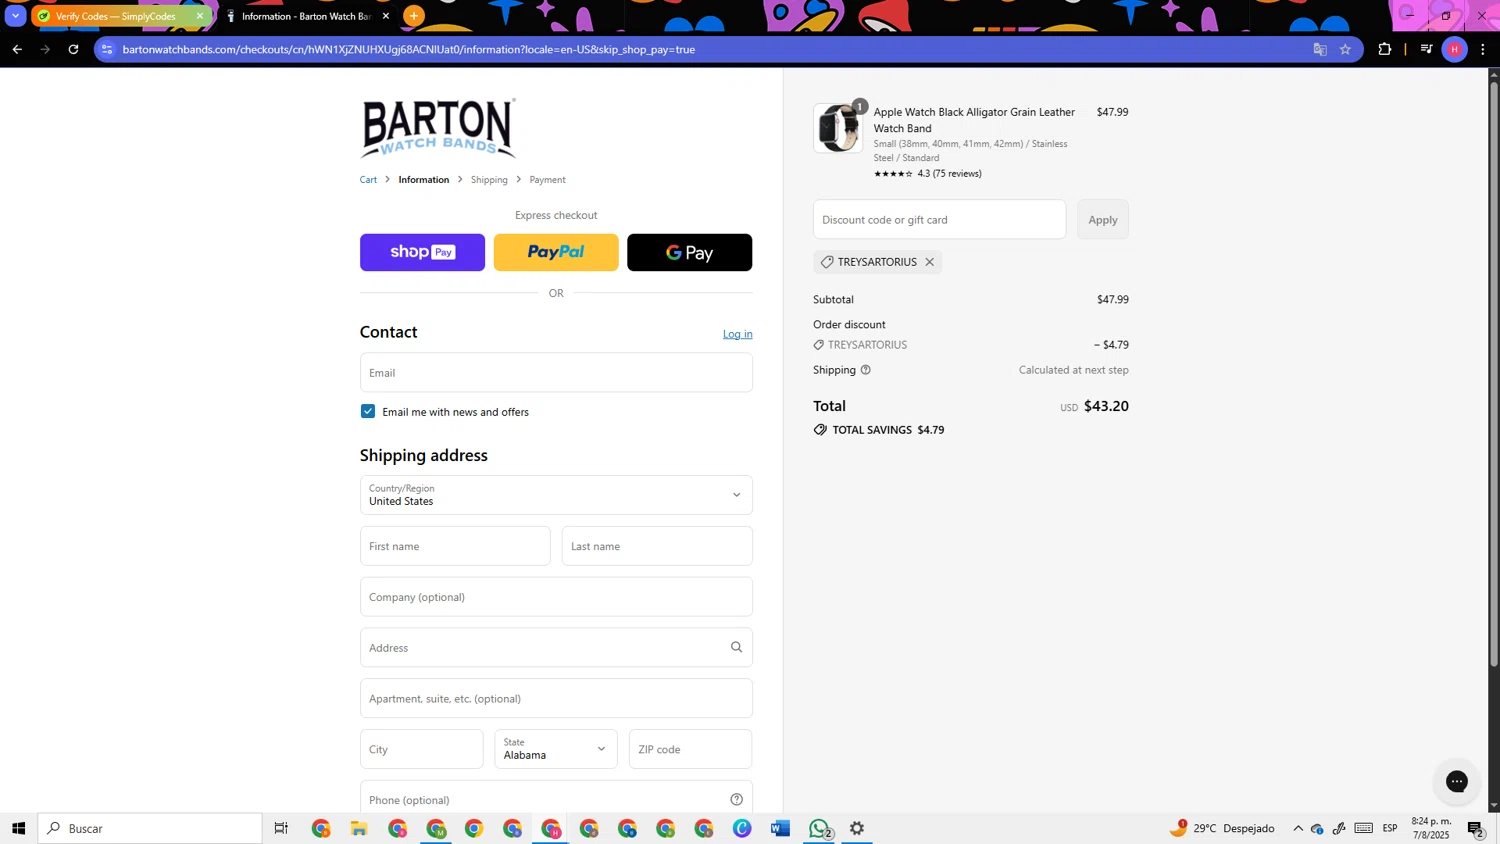This screenshot has height=844, width=1500.
Task: Select the Payment breadcrumb step
Action: 547,180
